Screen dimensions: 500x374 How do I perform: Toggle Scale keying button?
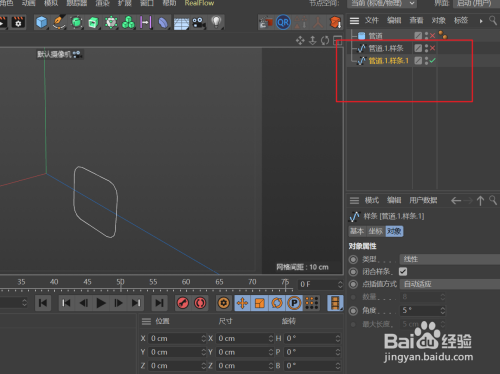coord(260,303)
